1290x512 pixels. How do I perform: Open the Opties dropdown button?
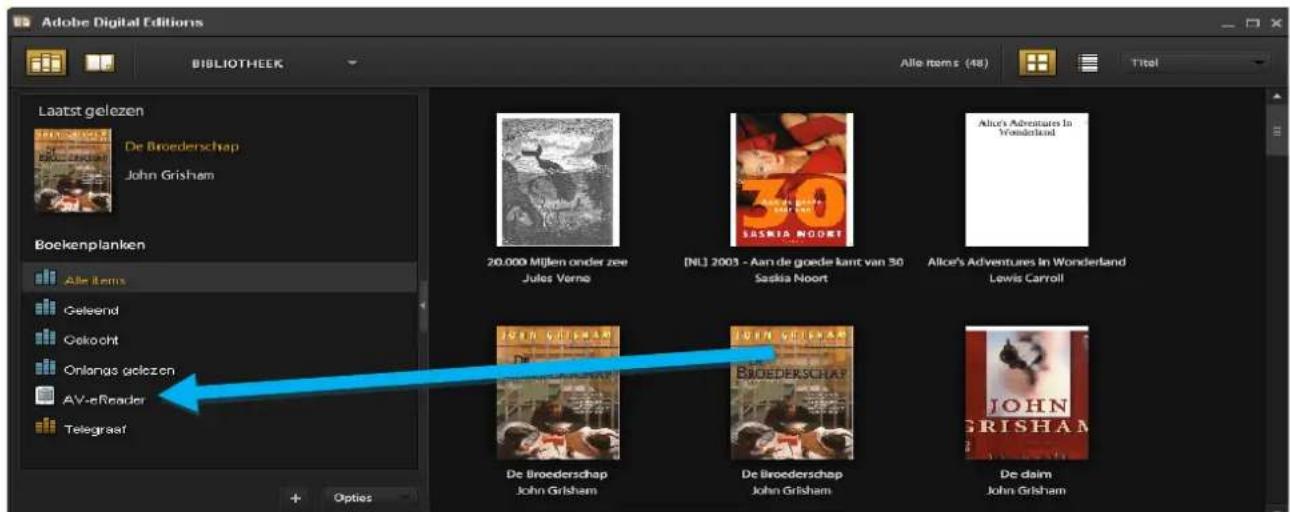pos(370,497)
